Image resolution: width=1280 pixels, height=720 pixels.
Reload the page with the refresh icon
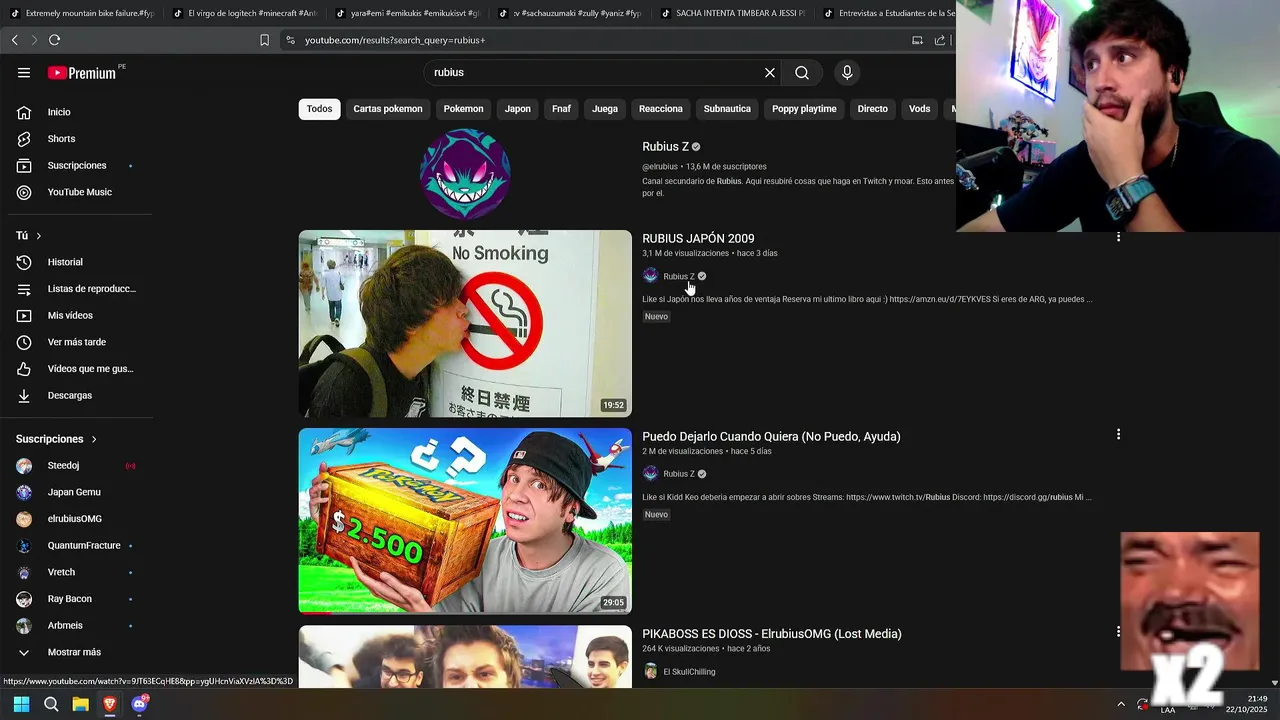pos(54,40)
